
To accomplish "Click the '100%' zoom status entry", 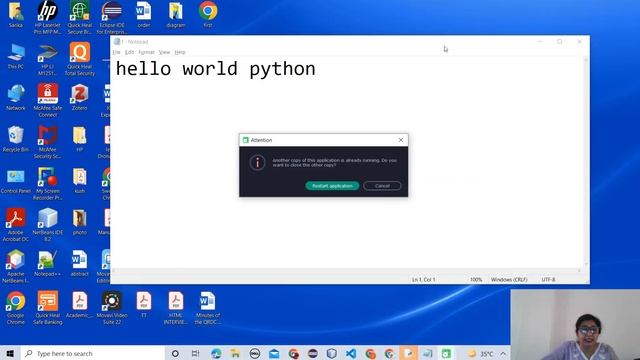I will [476, 280].
